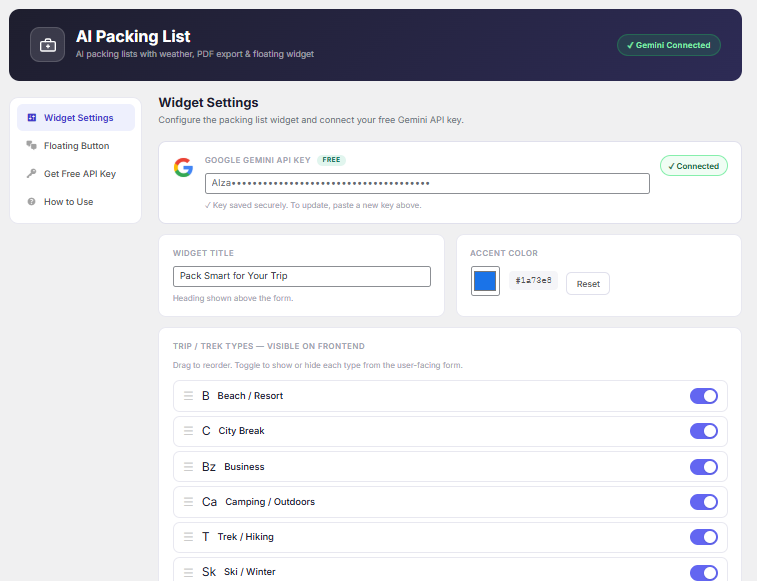Screen dimensions: 757x581
Task: Click the Reset accent color button
Action: click(588, 283)
